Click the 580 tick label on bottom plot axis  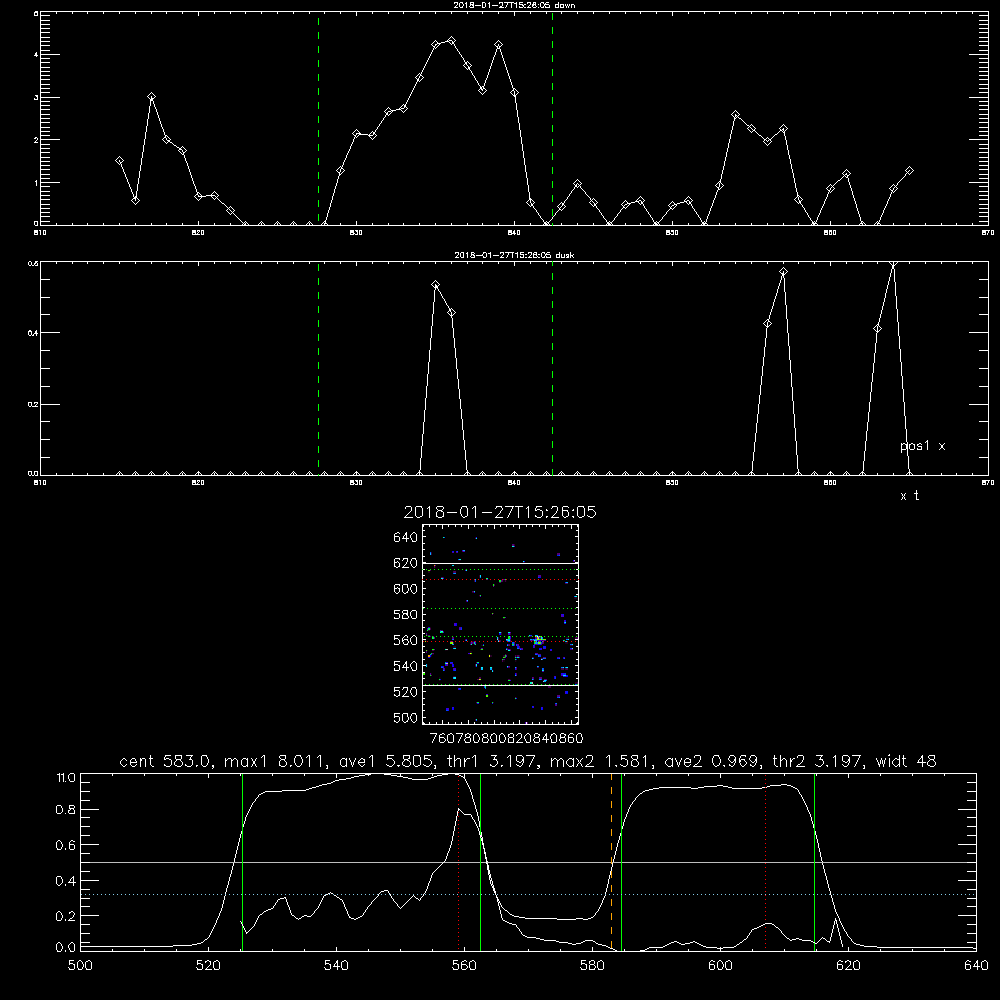592,965
